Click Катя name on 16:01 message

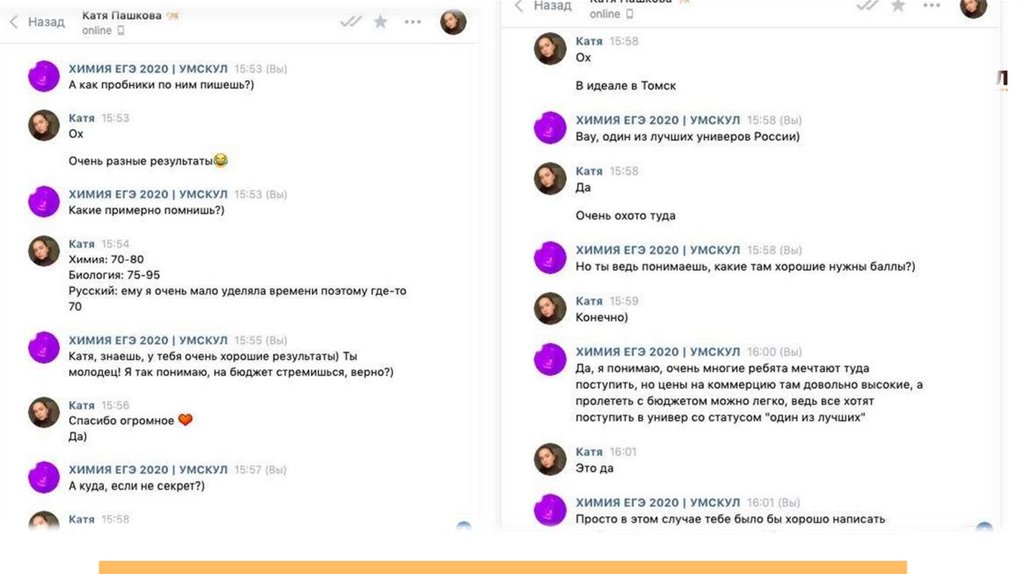tap(589, 452)
